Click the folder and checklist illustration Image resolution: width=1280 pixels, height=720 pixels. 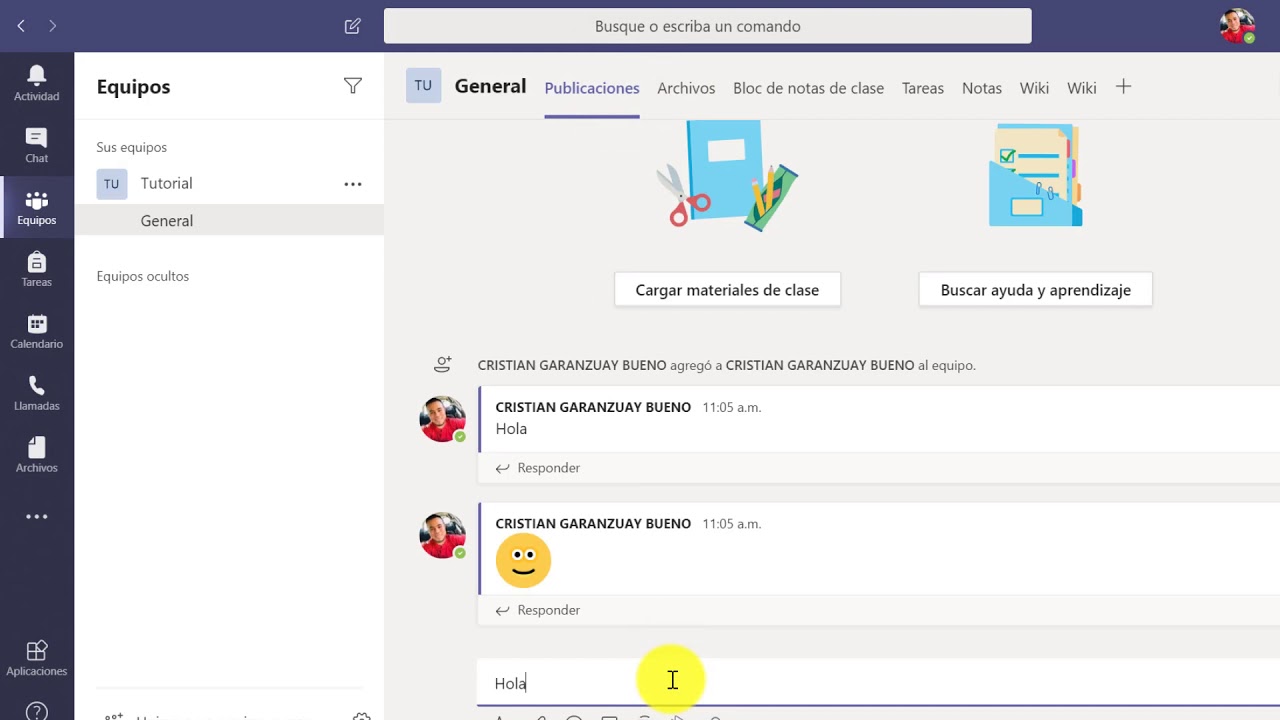[1035, 175]
